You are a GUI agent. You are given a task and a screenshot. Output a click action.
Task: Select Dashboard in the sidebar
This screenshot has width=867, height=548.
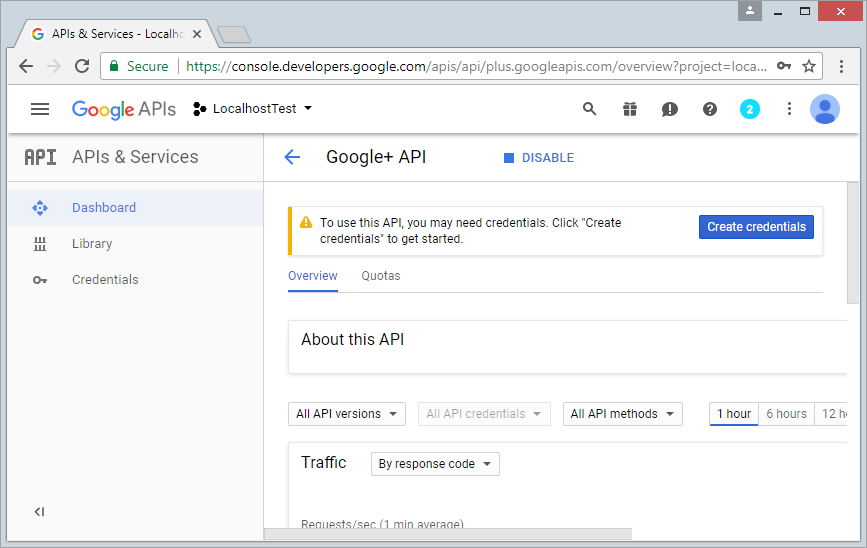pyautogui.click(x=135, y=208)
